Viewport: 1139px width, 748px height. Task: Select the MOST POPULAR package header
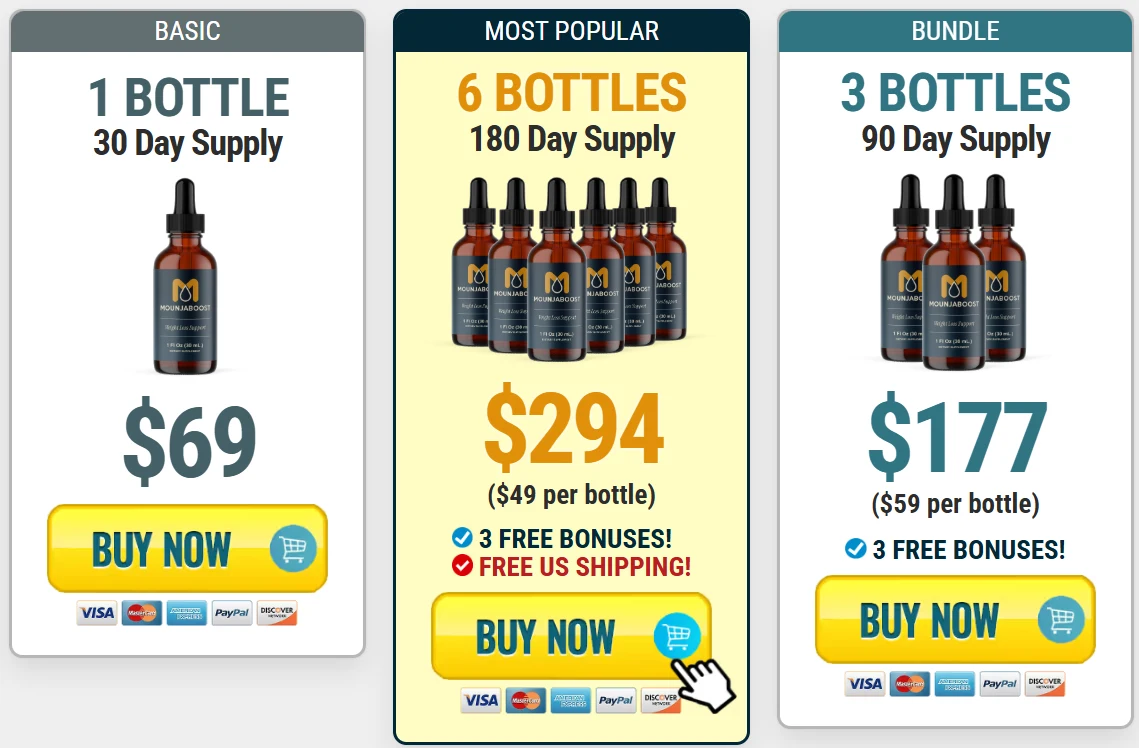pyautogui.click(x=571, y=31)
